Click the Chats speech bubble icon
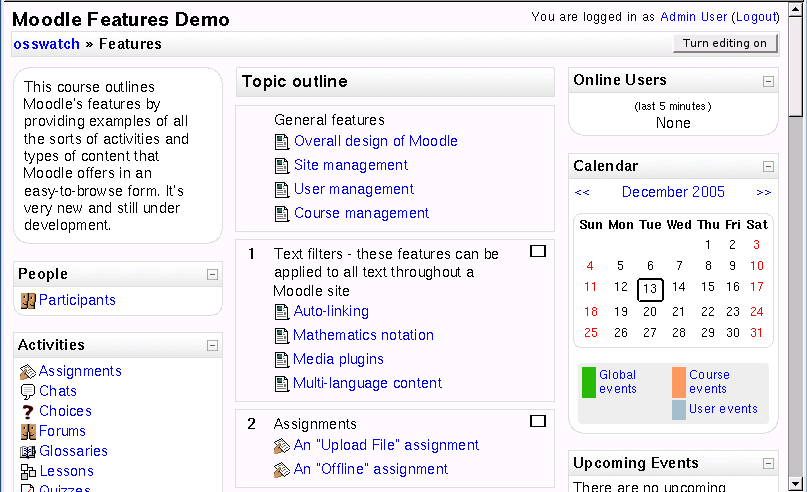The image size is (807, 492). coord(28,392)
